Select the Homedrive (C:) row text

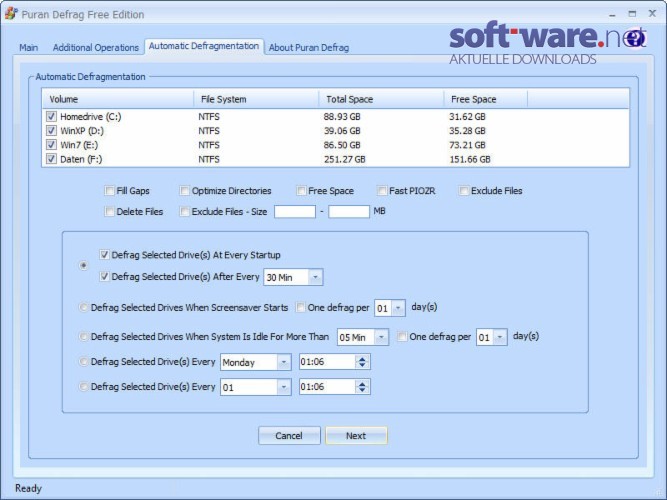[91, 117]
